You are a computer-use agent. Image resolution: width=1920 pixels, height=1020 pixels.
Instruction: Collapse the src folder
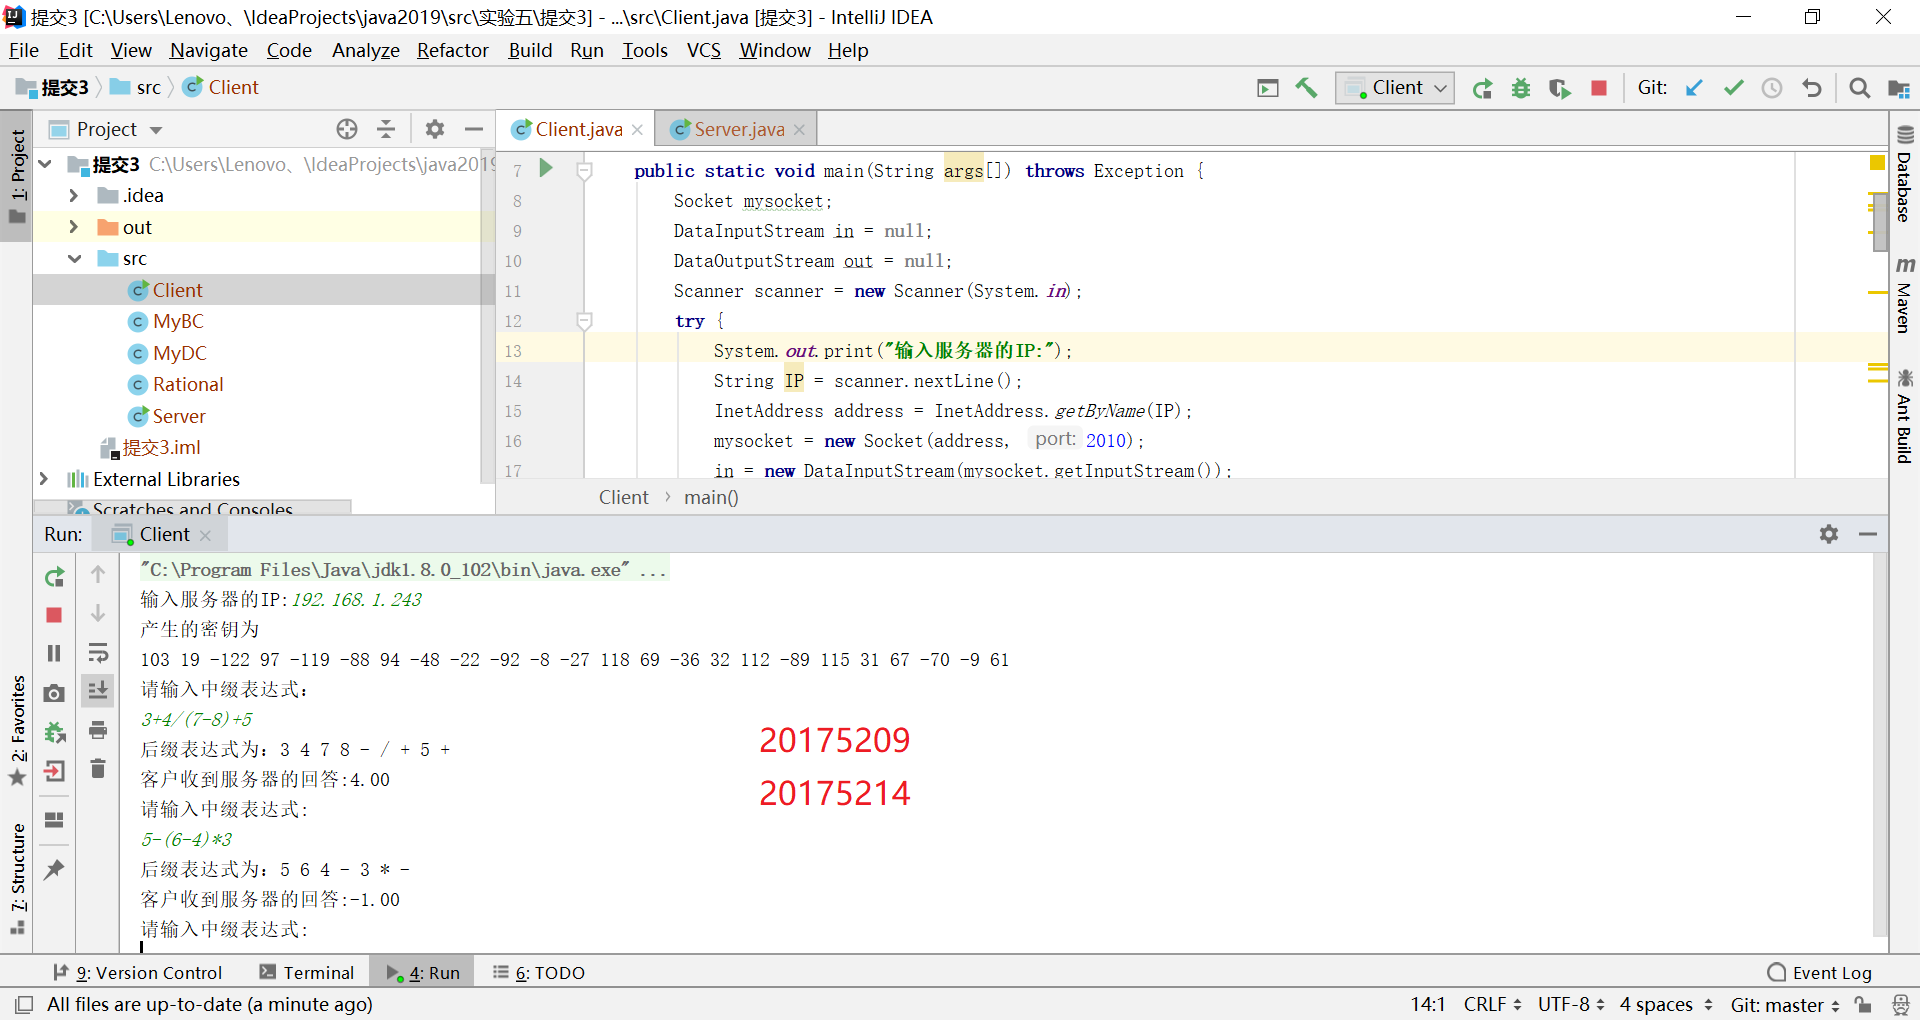74,258
